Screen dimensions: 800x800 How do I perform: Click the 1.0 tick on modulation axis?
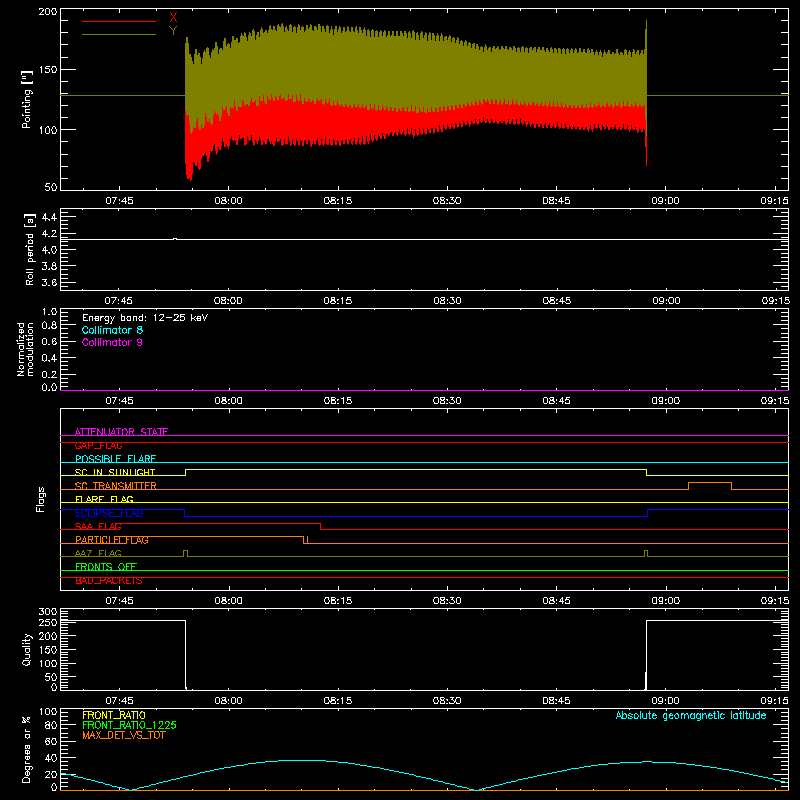49,311
